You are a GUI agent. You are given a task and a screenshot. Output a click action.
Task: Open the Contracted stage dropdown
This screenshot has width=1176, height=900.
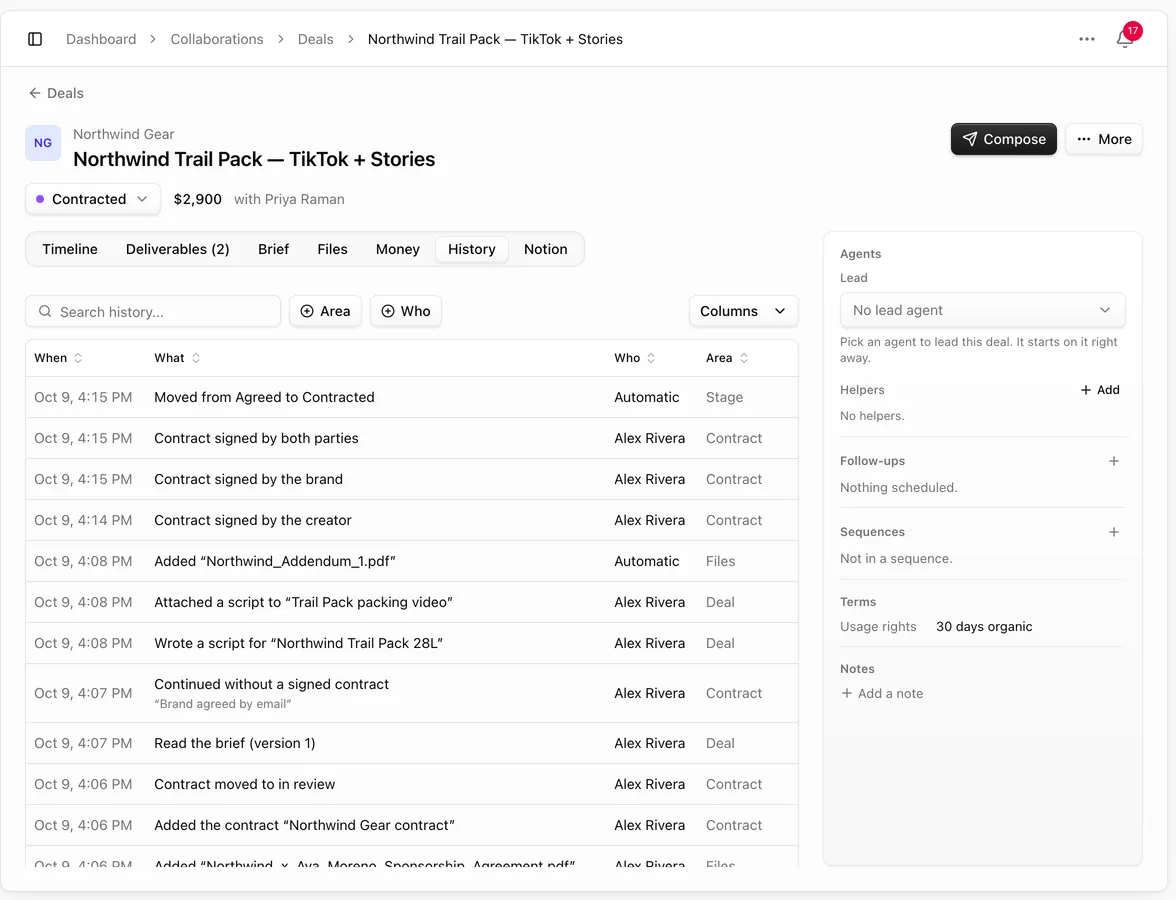(93, 199)
